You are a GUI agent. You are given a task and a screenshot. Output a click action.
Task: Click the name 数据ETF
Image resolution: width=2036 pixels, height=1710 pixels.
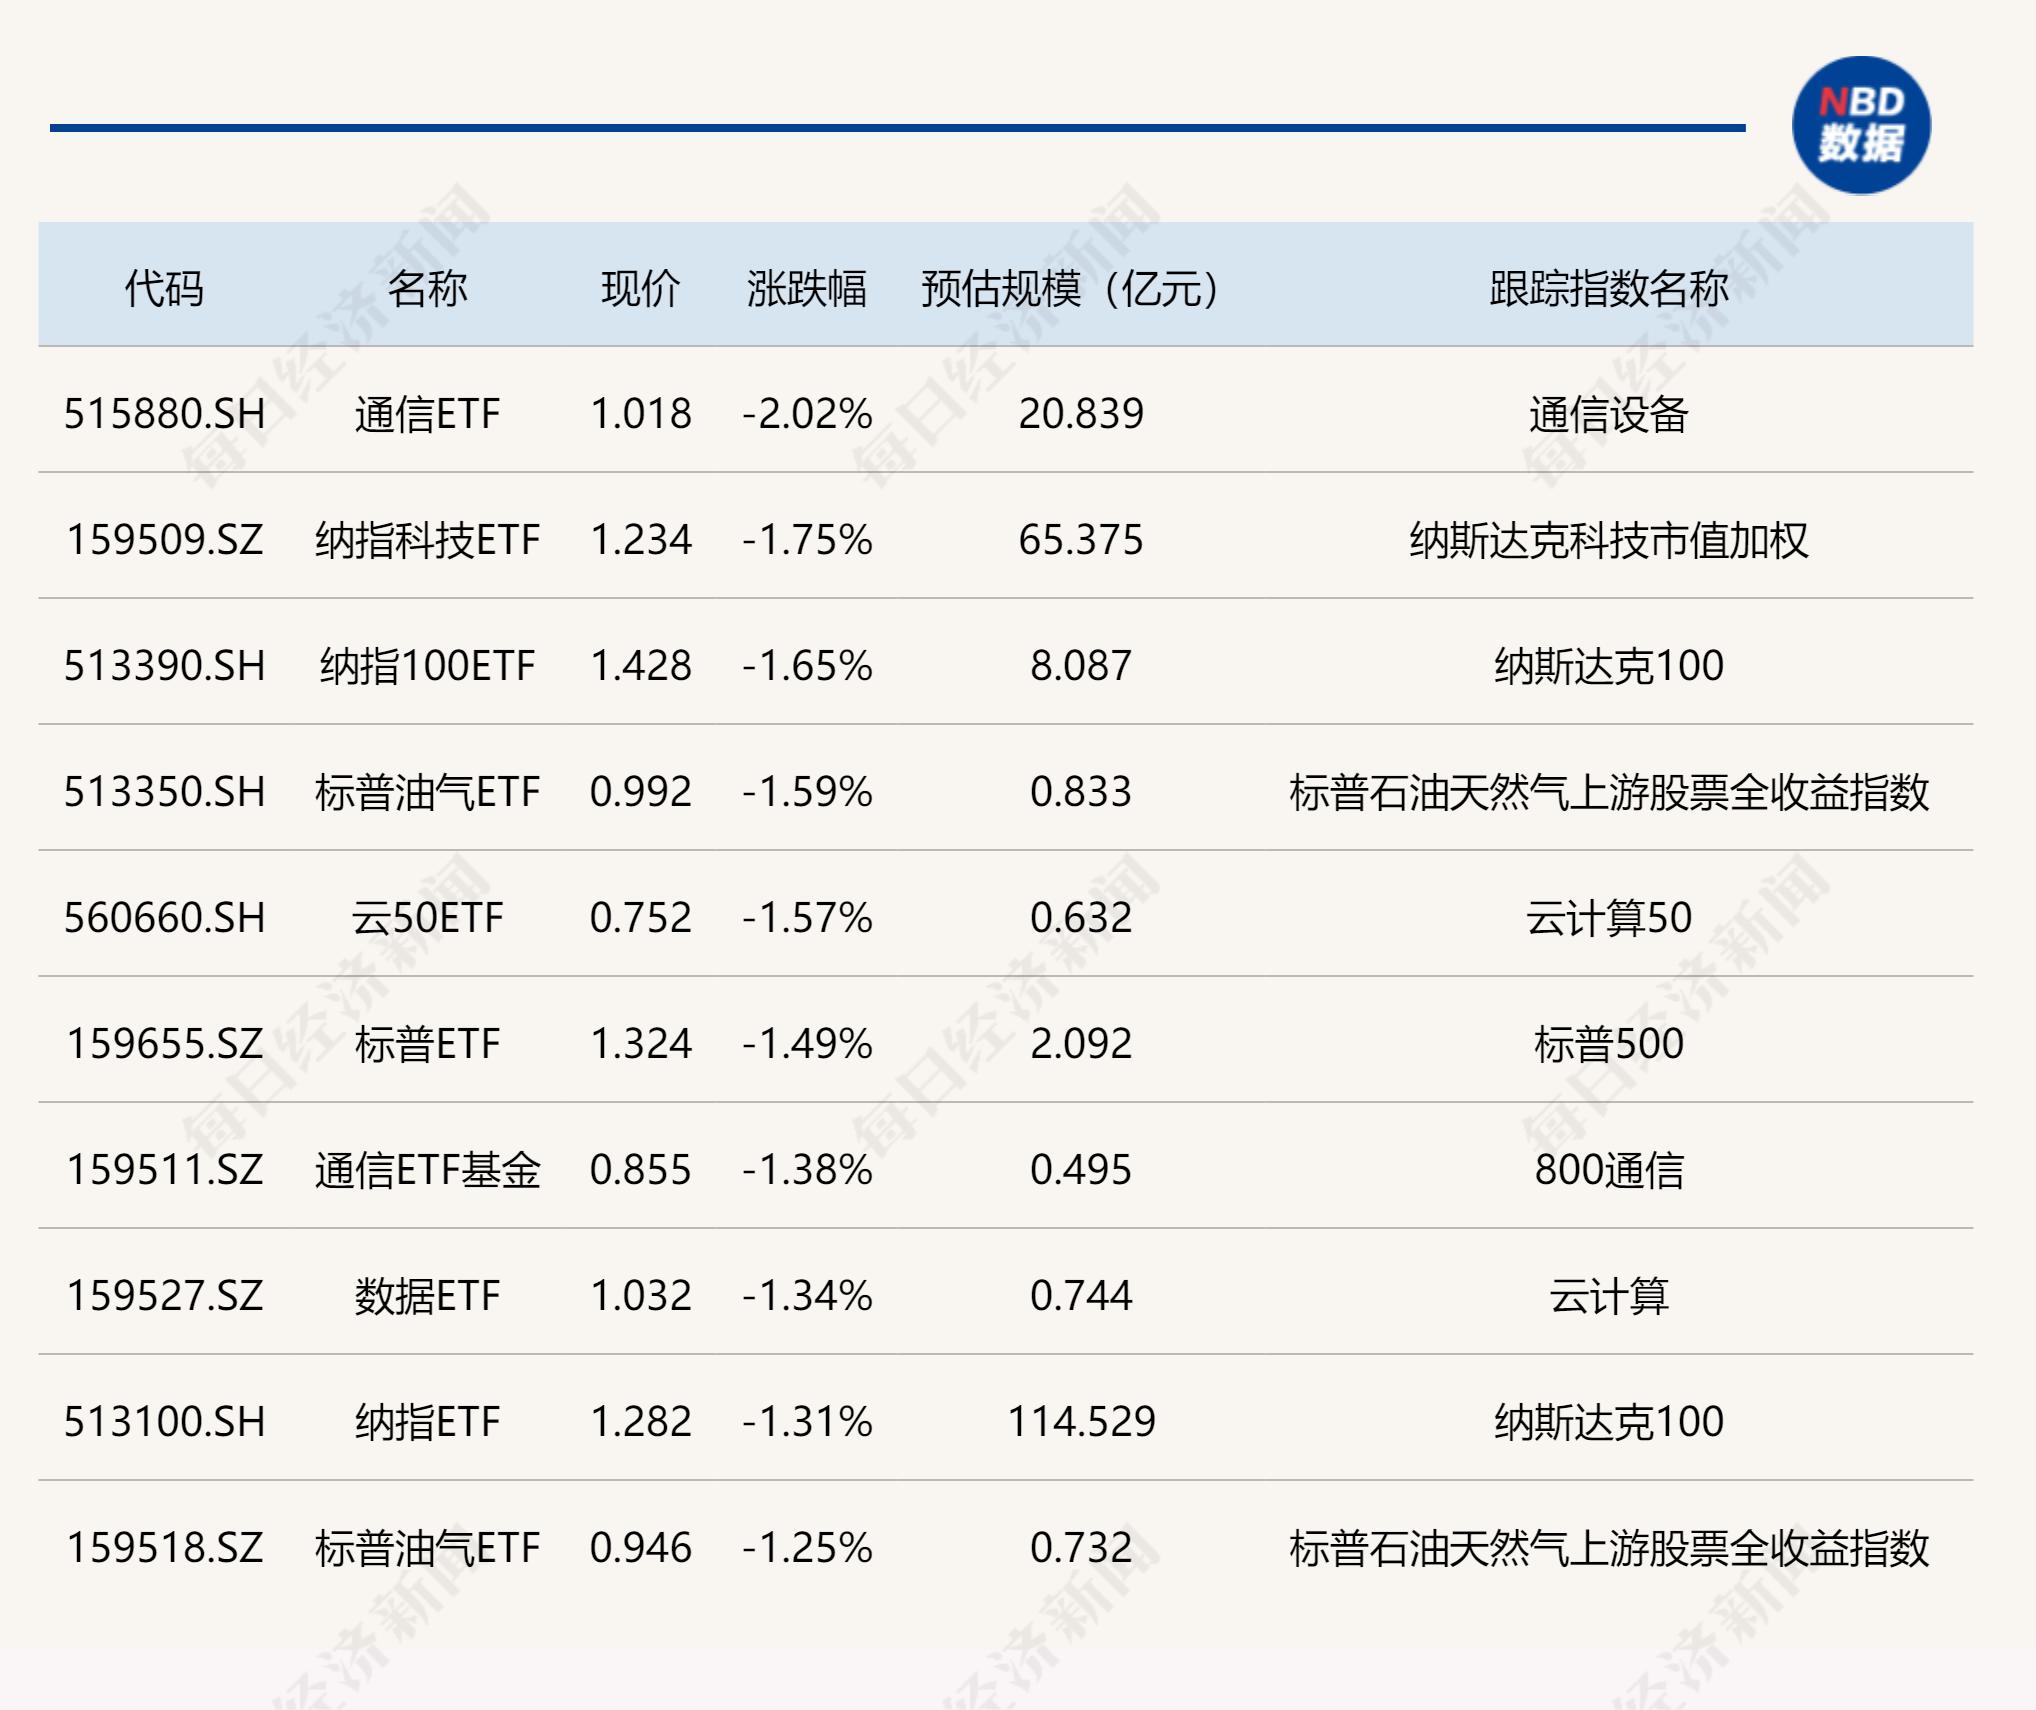pyautogui.click(x=427, y=1296)
